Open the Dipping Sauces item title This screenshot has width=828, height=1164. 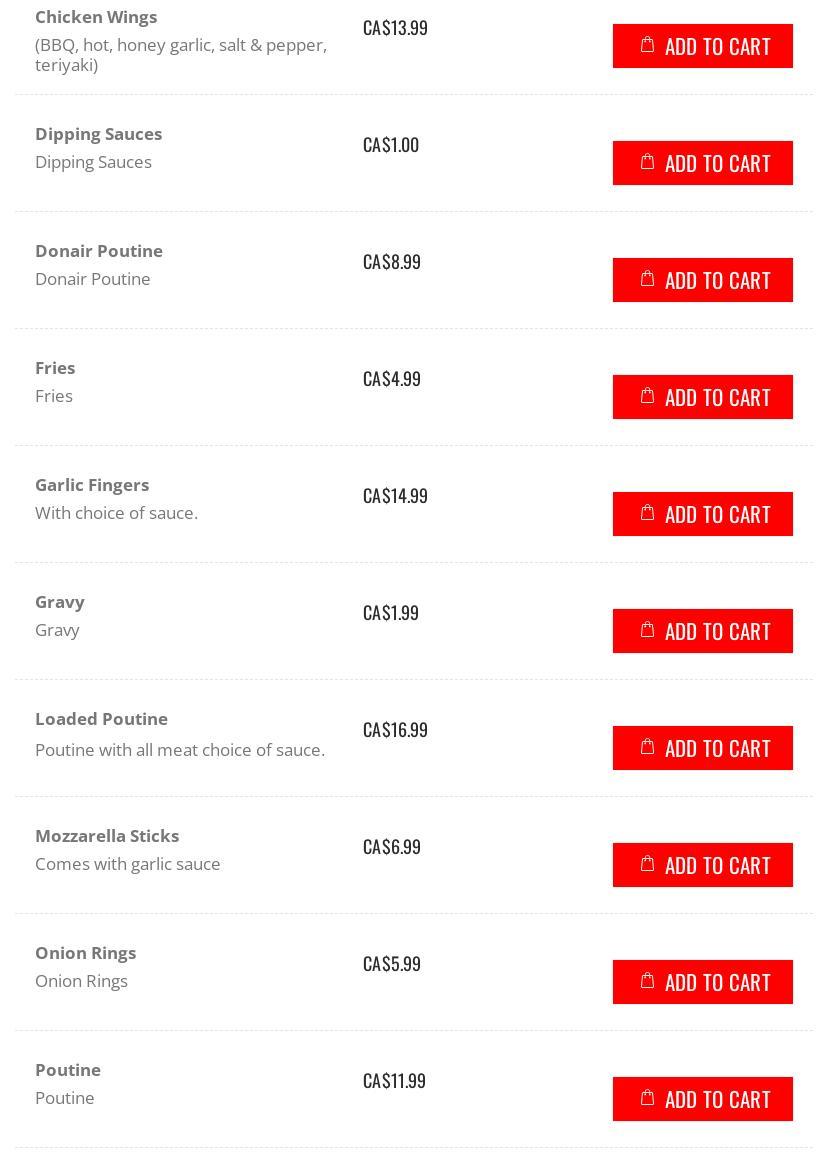[98, 134]
